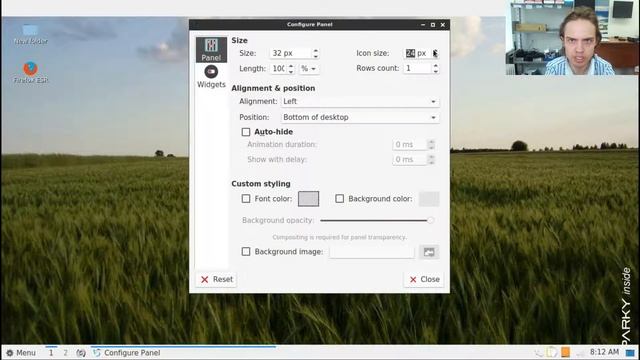Click the Icon size input field
This screenshot has width=640, height=360.
pos(417,53)
